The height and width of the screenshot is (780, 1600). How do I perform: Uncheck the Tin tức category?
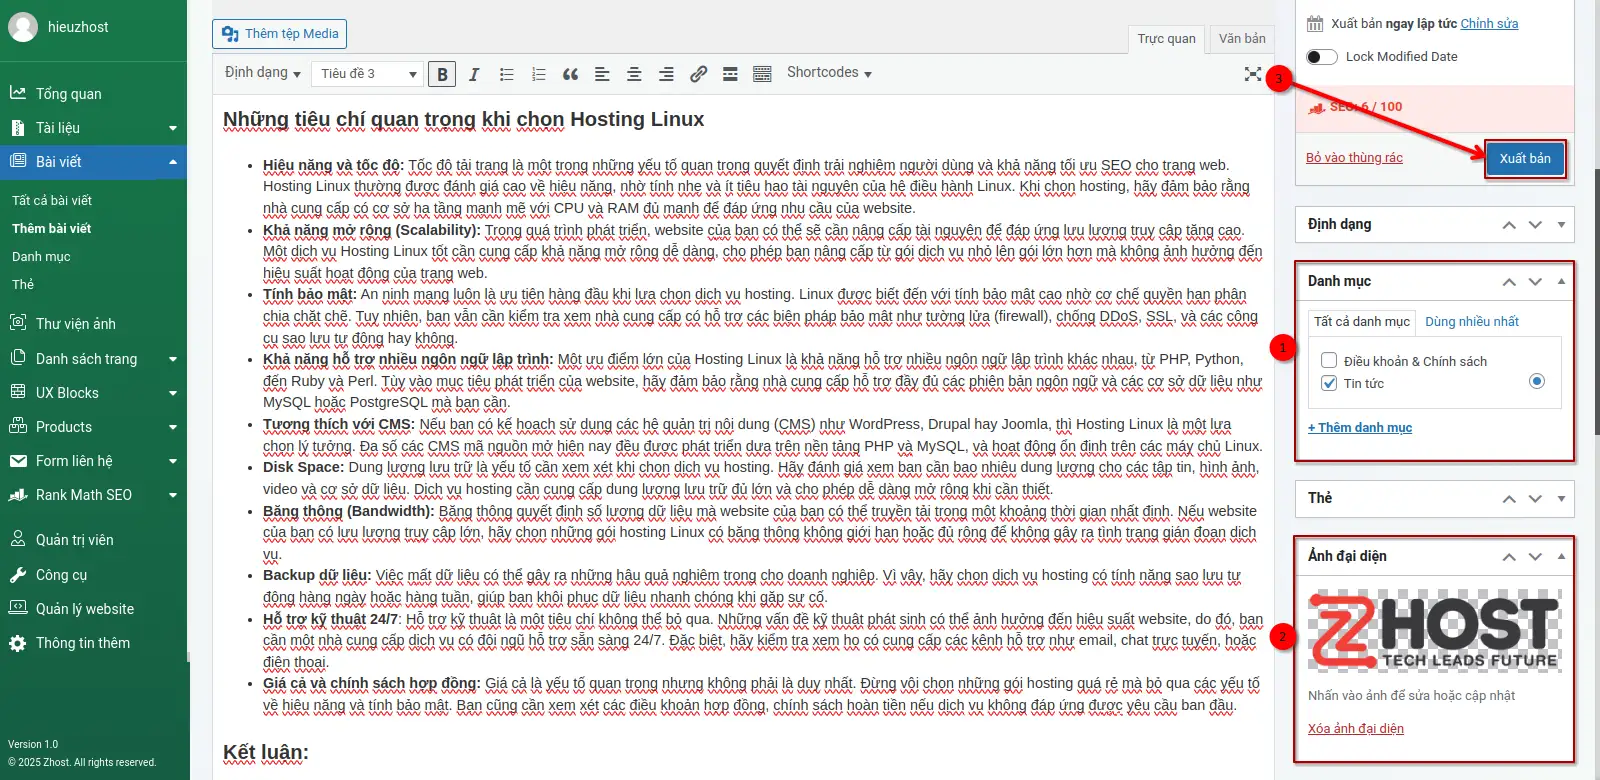pyautogui.click(x=1329, y=383)
